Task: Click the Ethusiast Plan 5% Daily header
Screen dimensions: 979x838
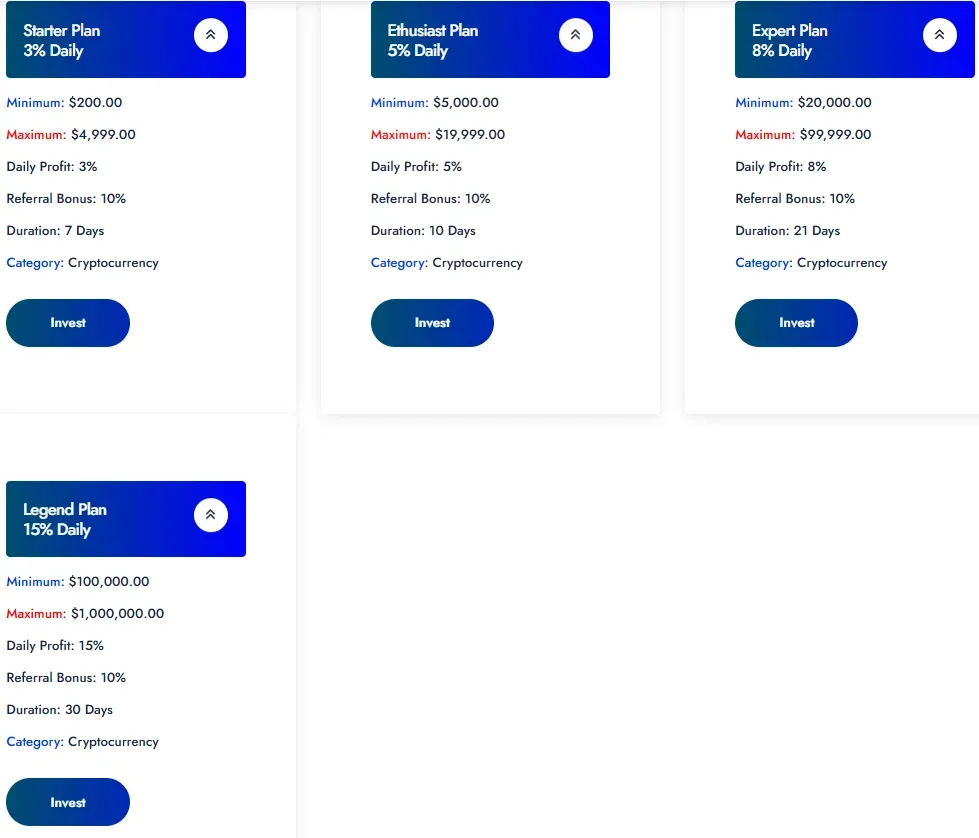Action: pos(433,40)
